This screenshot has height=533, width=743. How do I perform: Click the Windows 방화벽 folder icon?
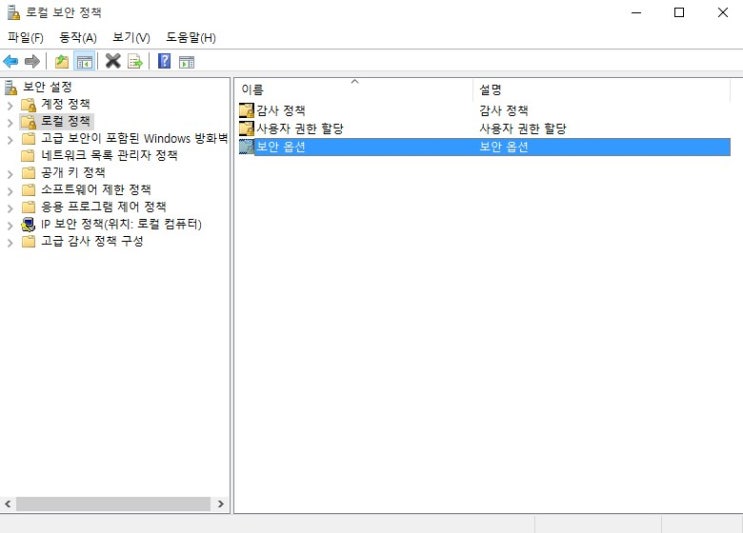(28, 139)
